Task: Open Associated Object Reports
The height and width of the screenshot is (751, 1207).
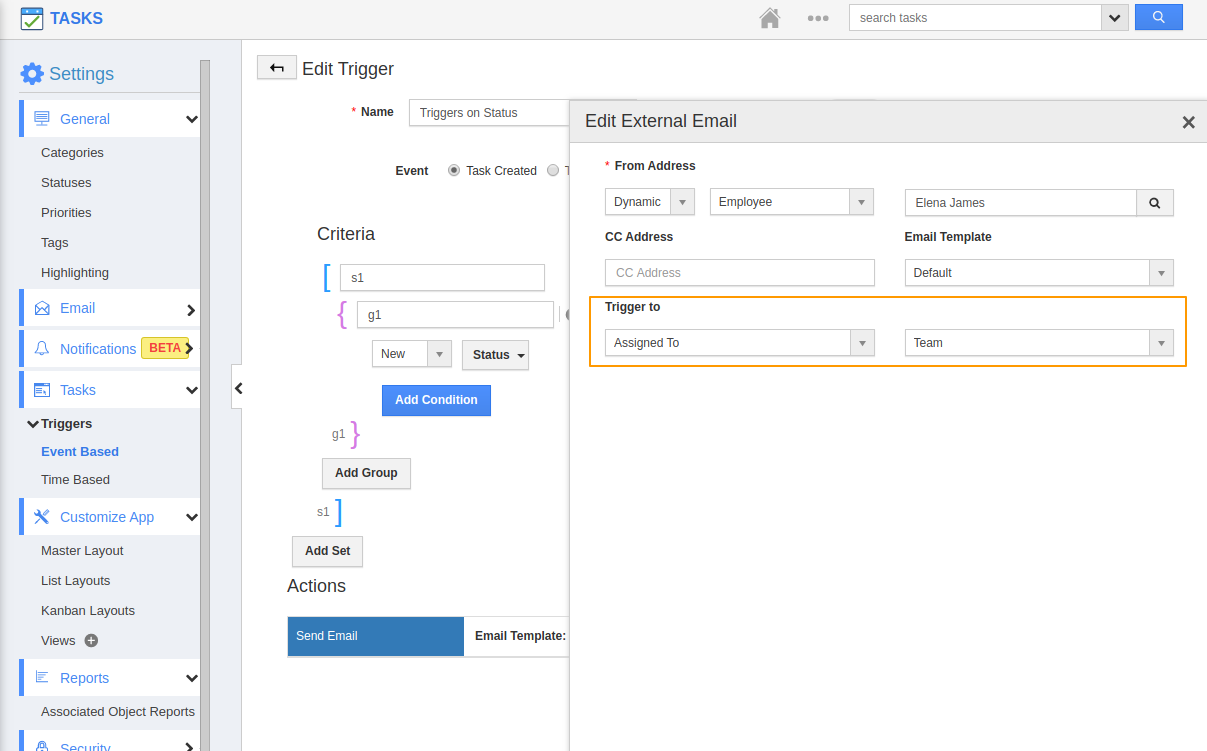Action: (x=118, y=712)
